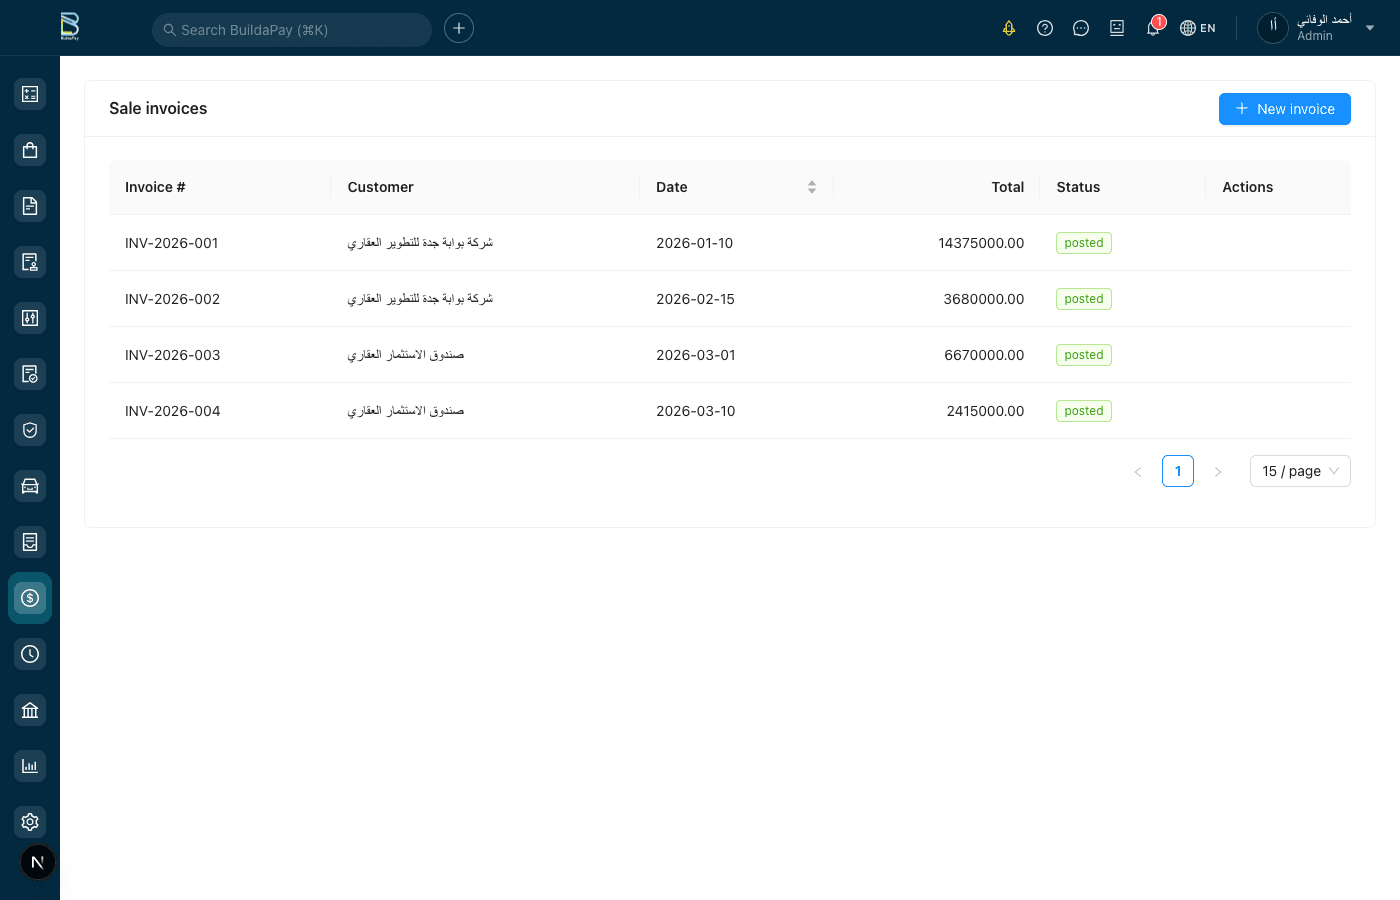
Task: Click the clock icon in sidebar
Action: [30, 654]
